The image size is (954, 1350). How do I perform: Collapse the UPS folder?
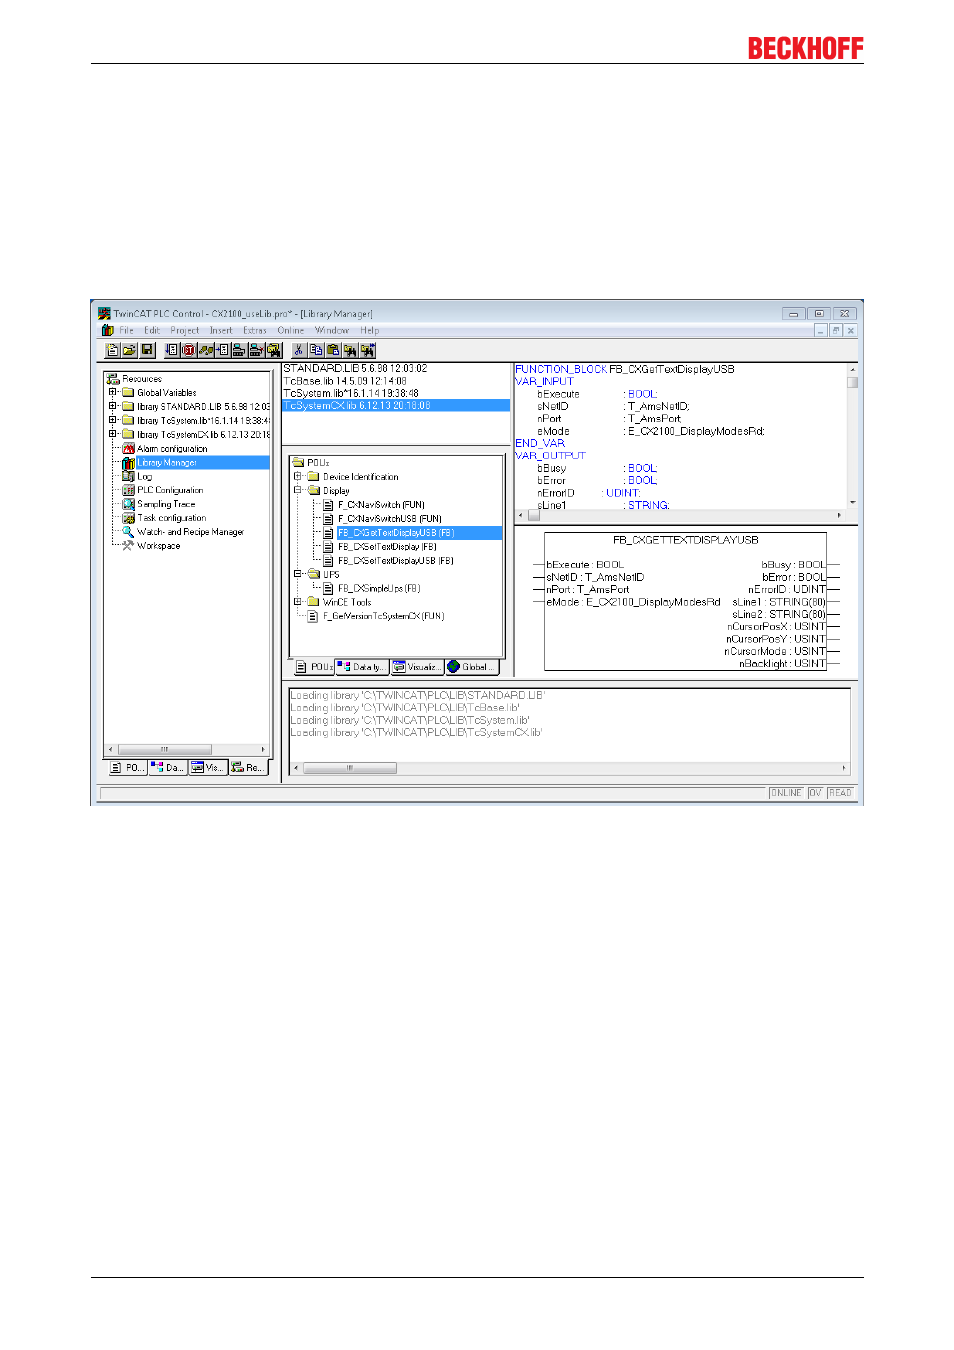tap(298, 575)
